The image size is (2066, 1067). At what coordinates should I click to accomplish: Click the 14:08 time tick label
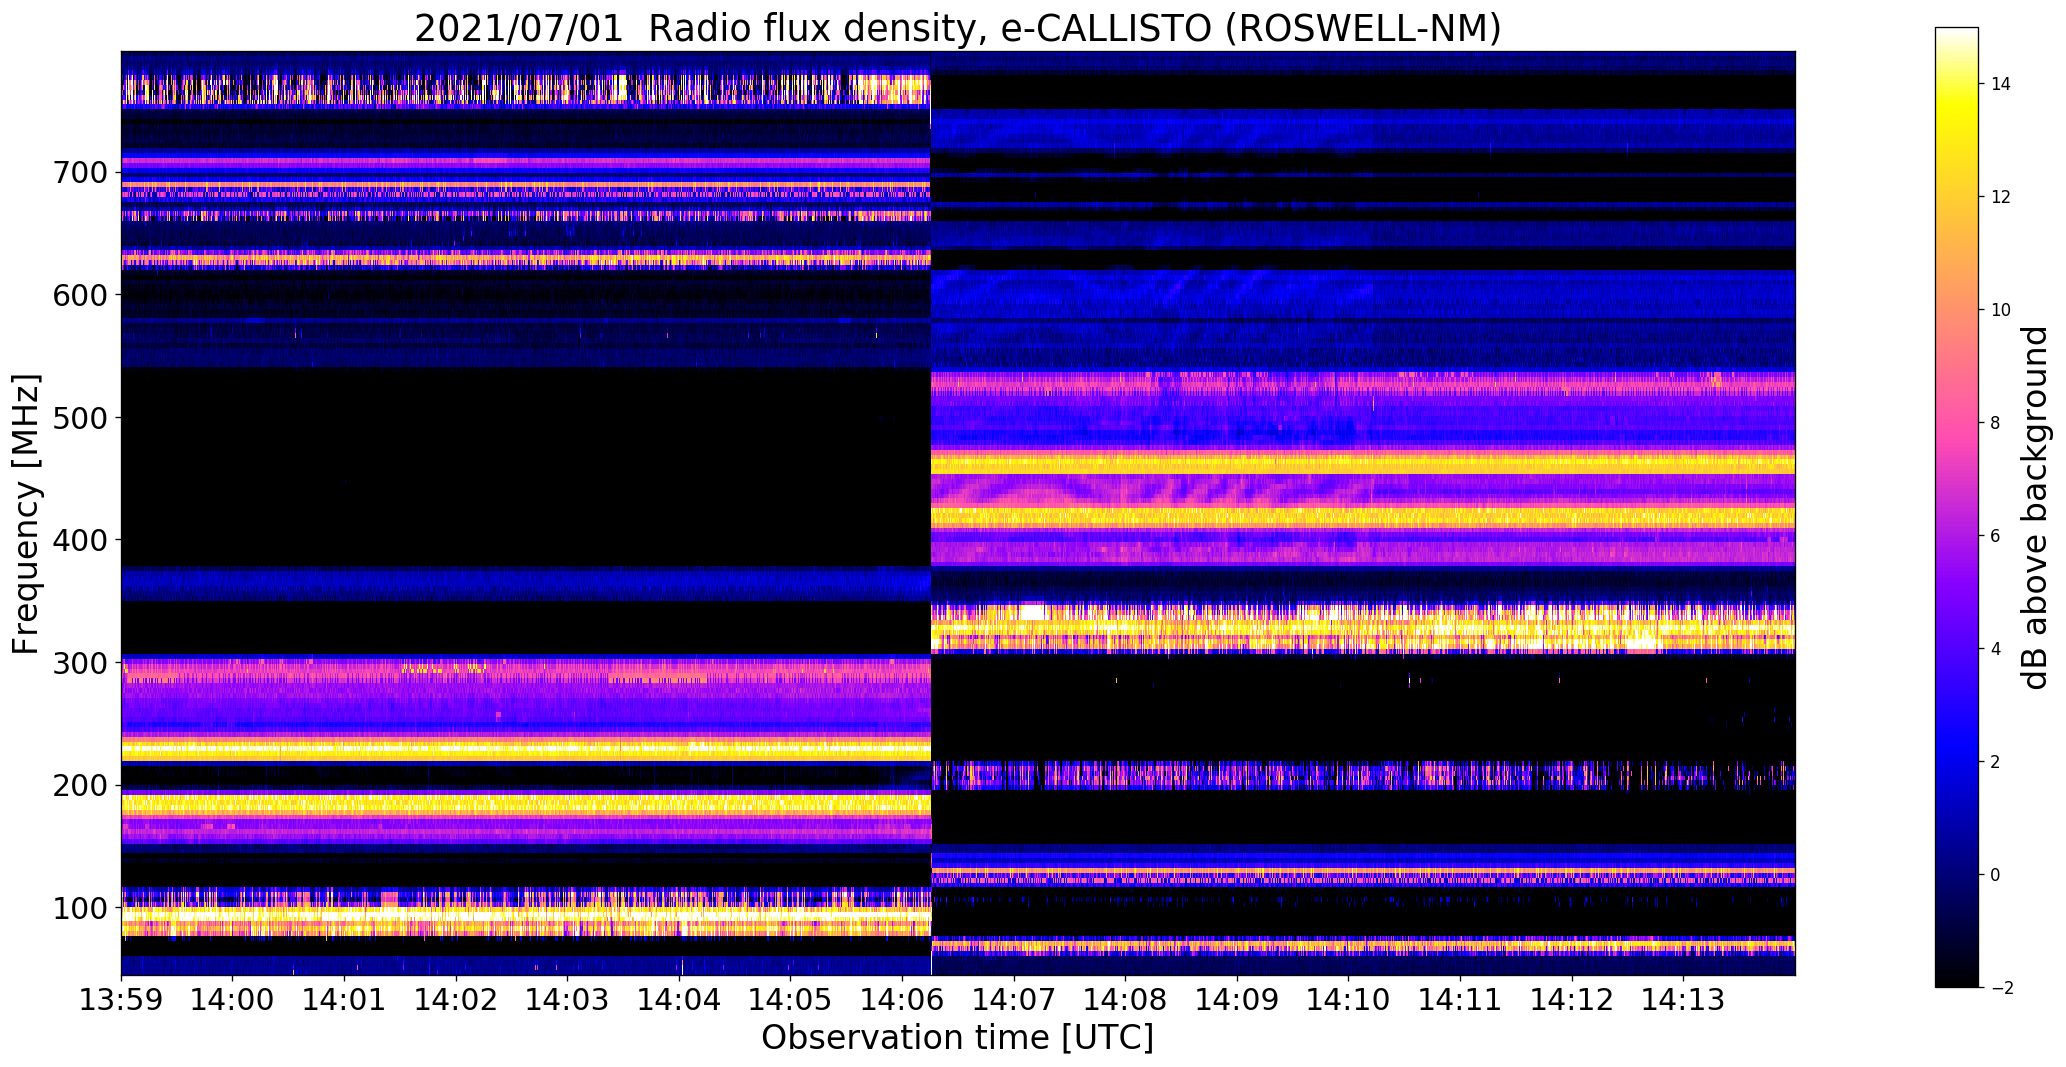(x=1126, y=999)
